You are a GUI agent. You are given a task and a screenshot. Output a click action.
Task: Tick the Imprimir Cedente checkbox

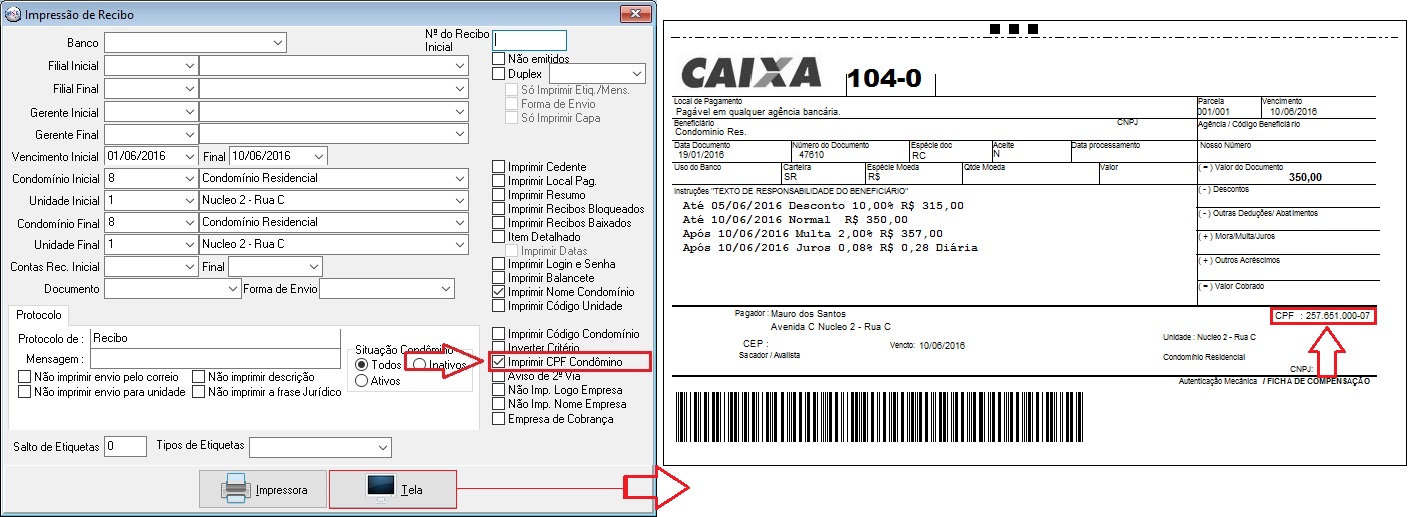click(x=499, y=167)
